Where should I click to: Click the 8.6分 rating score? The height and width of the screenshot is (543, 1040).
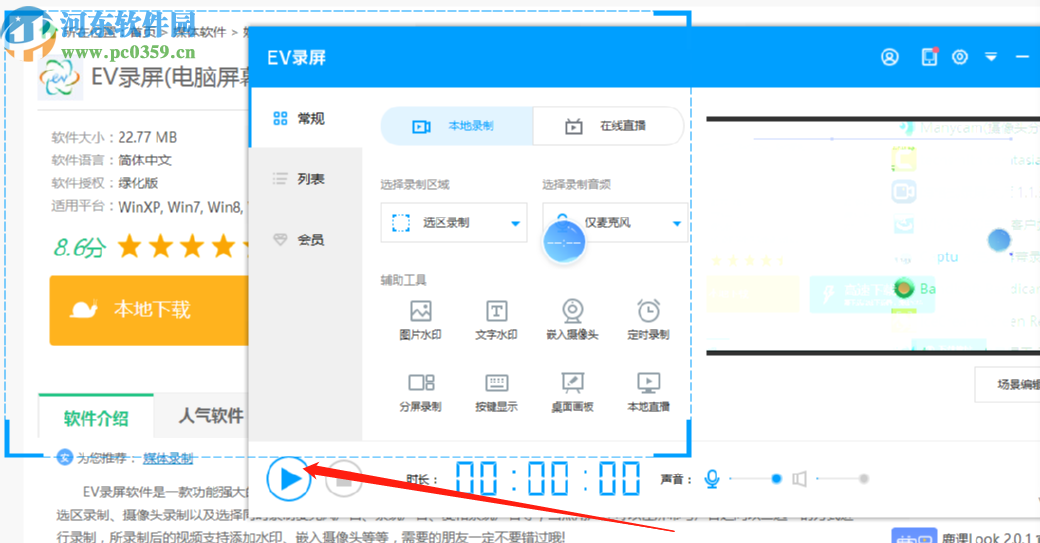[79, 247]
